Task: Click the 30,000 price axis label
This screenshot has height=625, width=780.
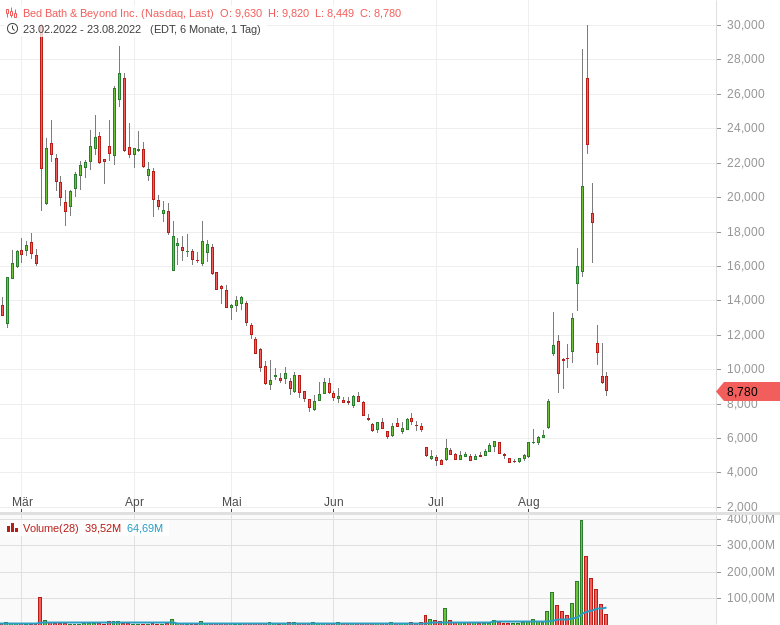Action: [746, 25]
